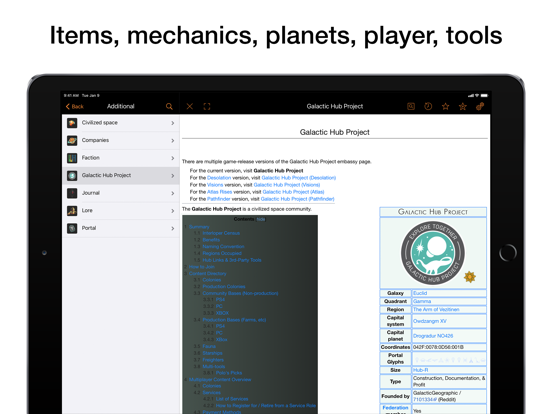
Task: Open the find-in-page icon in the article toolbar
Action: (x=411, y=106)
